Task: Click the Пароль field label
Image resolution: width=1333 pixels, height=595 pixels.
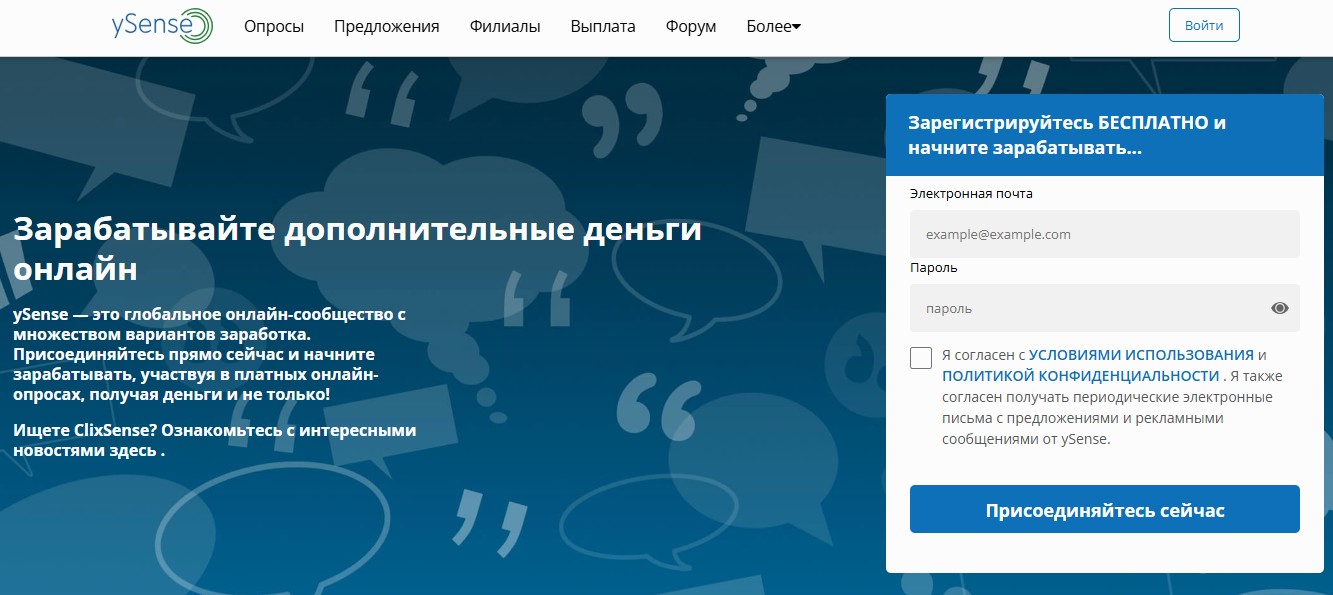Action: click(934, 268)
